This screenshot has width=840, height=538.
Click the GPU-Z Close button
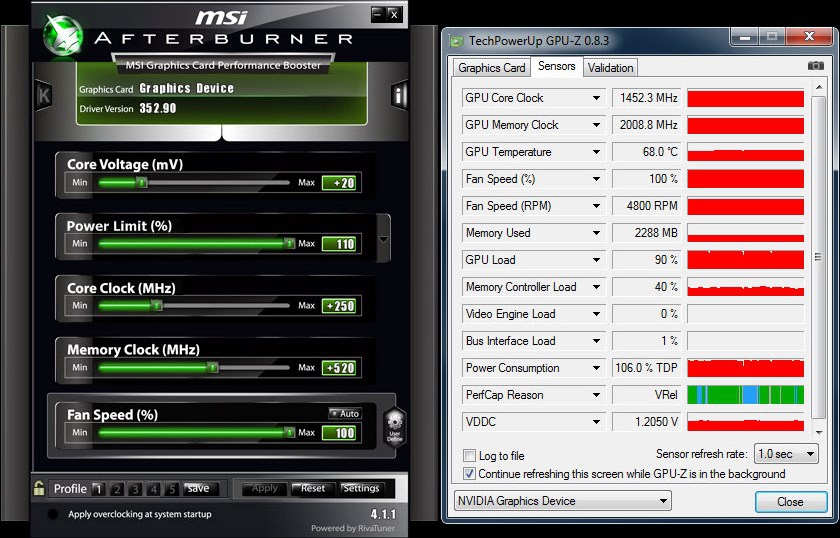click(x=791, y=502)
